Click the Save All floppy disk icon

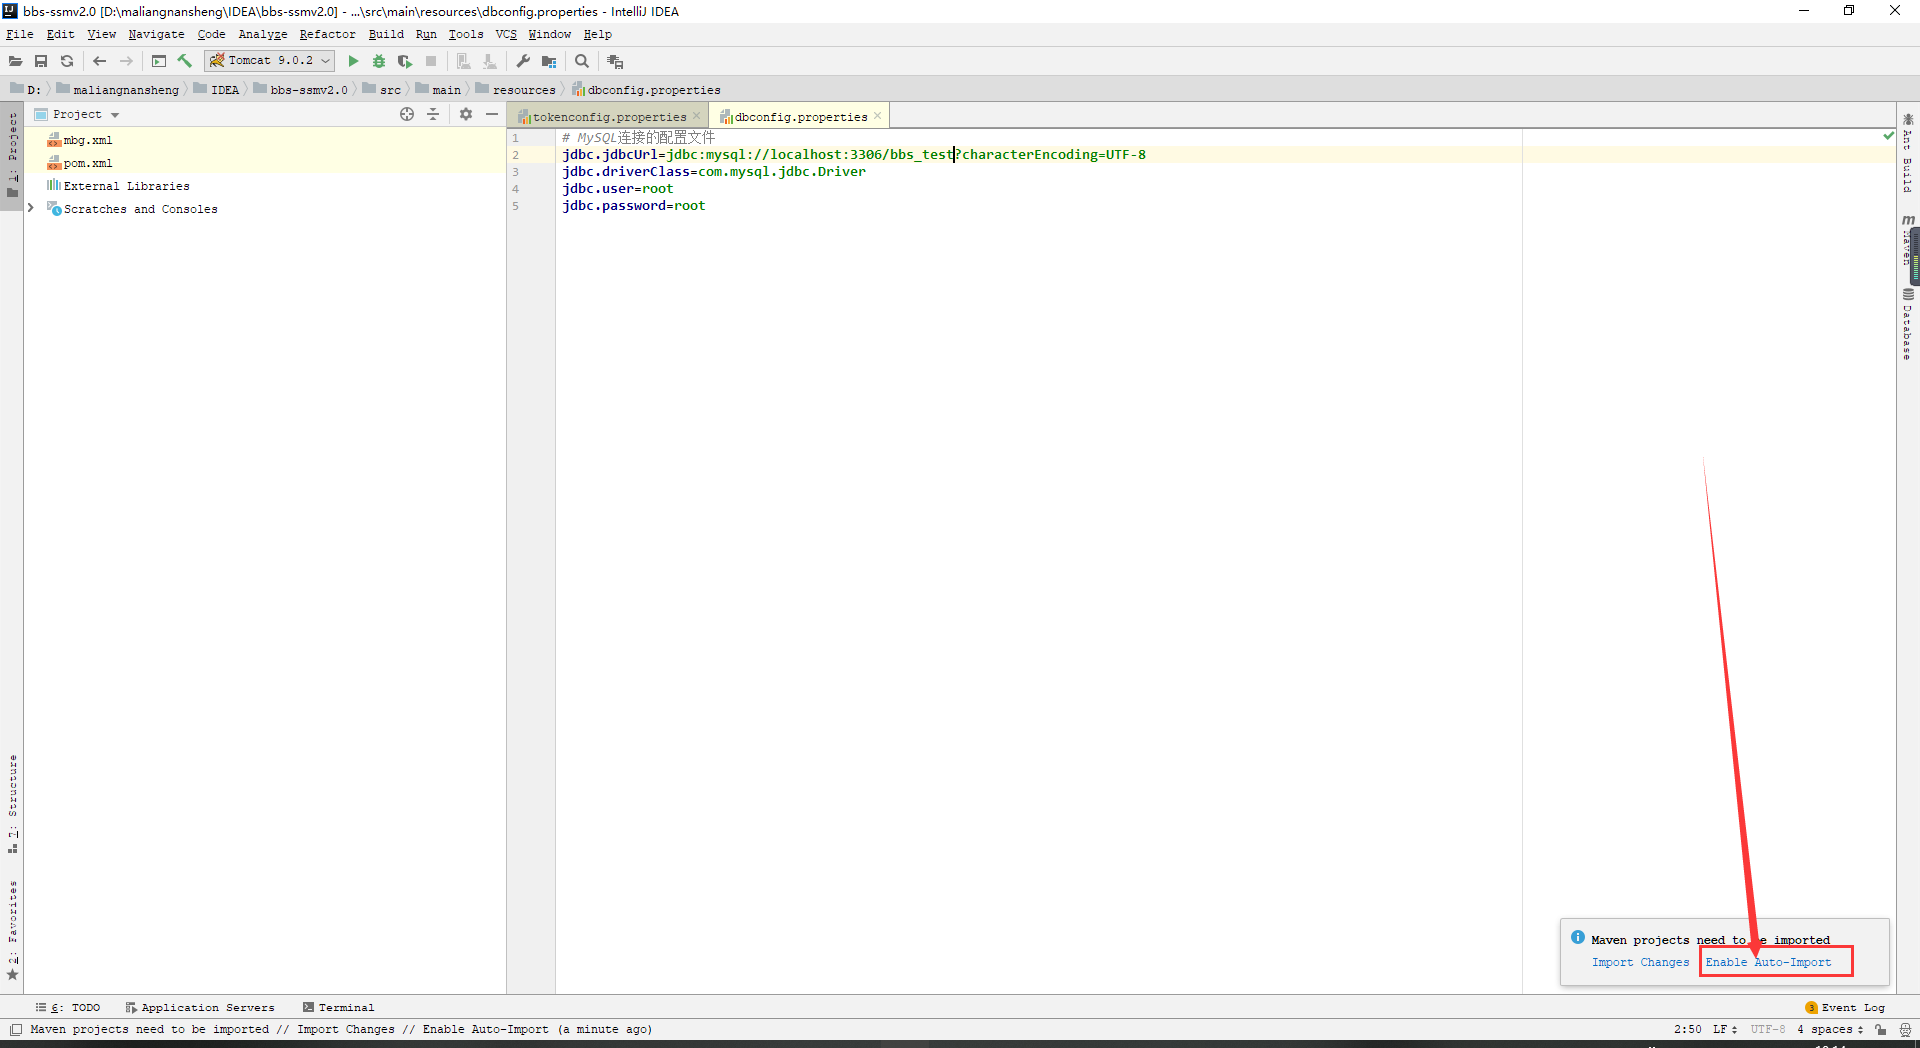(41, 61)
